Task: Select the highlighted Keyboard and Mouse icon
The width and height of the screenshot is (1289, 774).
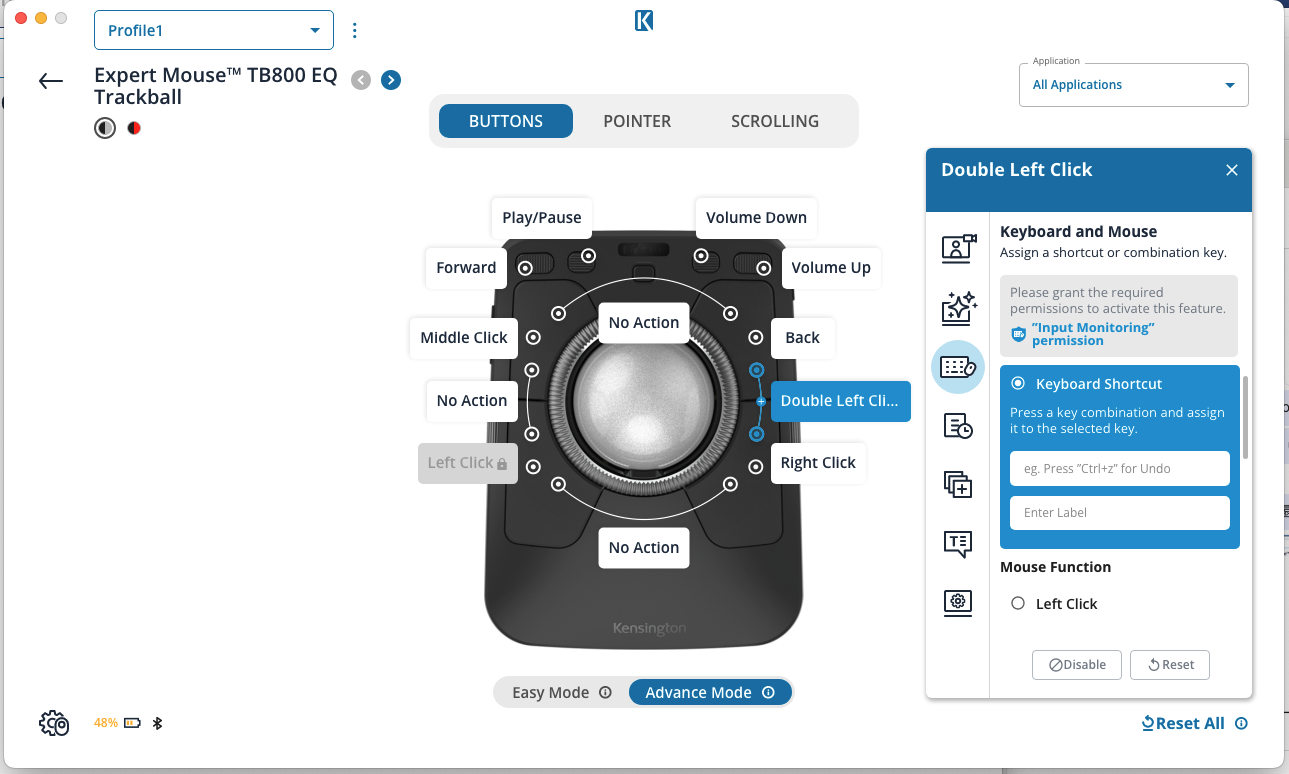Action: (x=958, y=367)
